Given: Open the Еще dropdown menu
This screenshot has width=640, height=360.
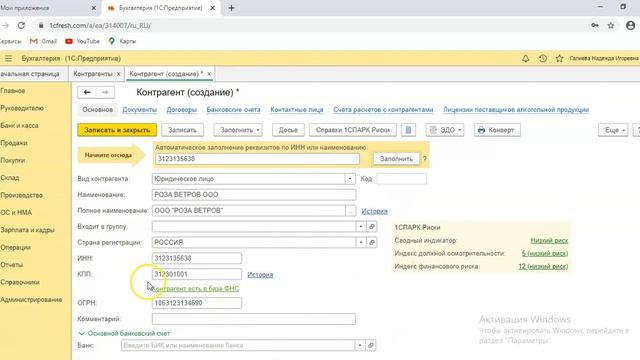Looking at the screenshot, I should click(613, 130).
